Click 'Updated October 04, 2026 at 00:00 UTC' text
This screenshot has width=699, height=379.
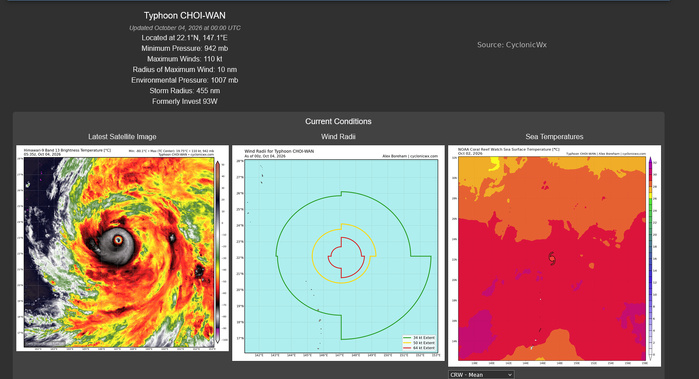[185, 28]
